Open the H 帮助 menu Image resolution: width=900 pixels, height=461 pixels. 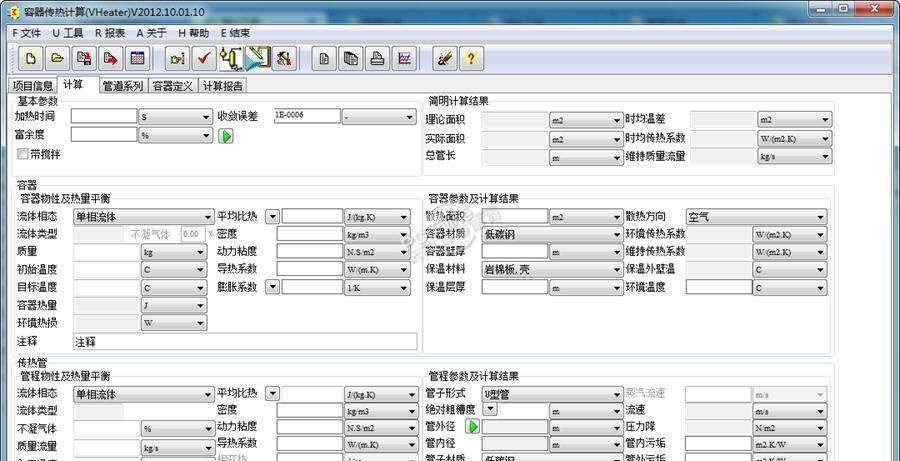193,33
